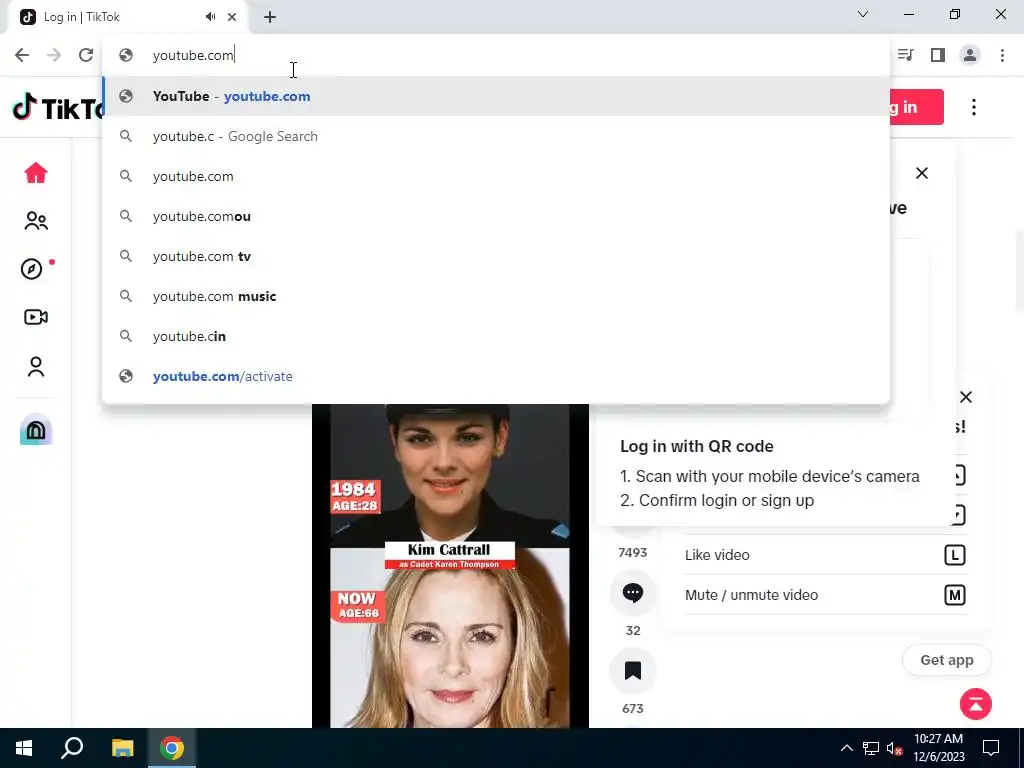
Task: Click the Like video shortcut row
Action: 825,555
